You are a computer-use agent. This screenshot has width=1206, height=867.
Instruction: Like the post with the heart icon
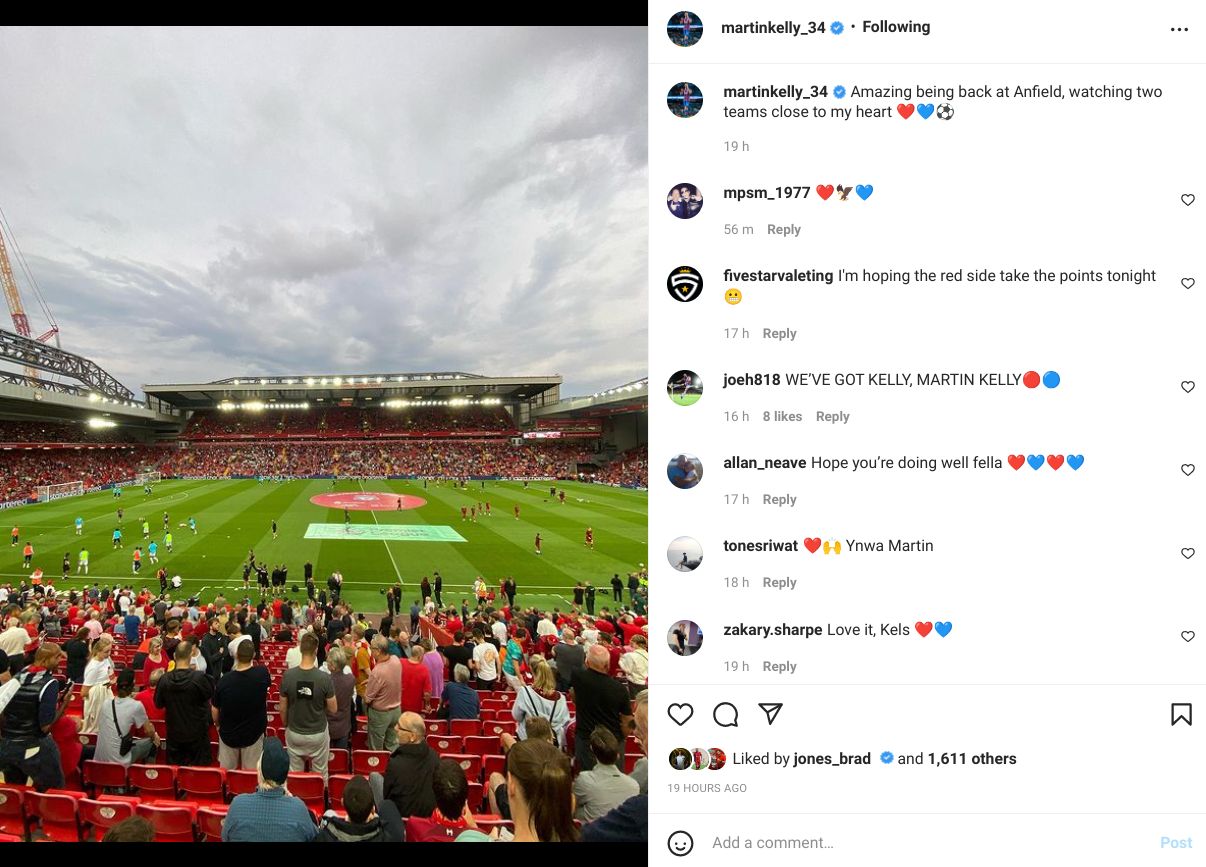coord(680,714)
